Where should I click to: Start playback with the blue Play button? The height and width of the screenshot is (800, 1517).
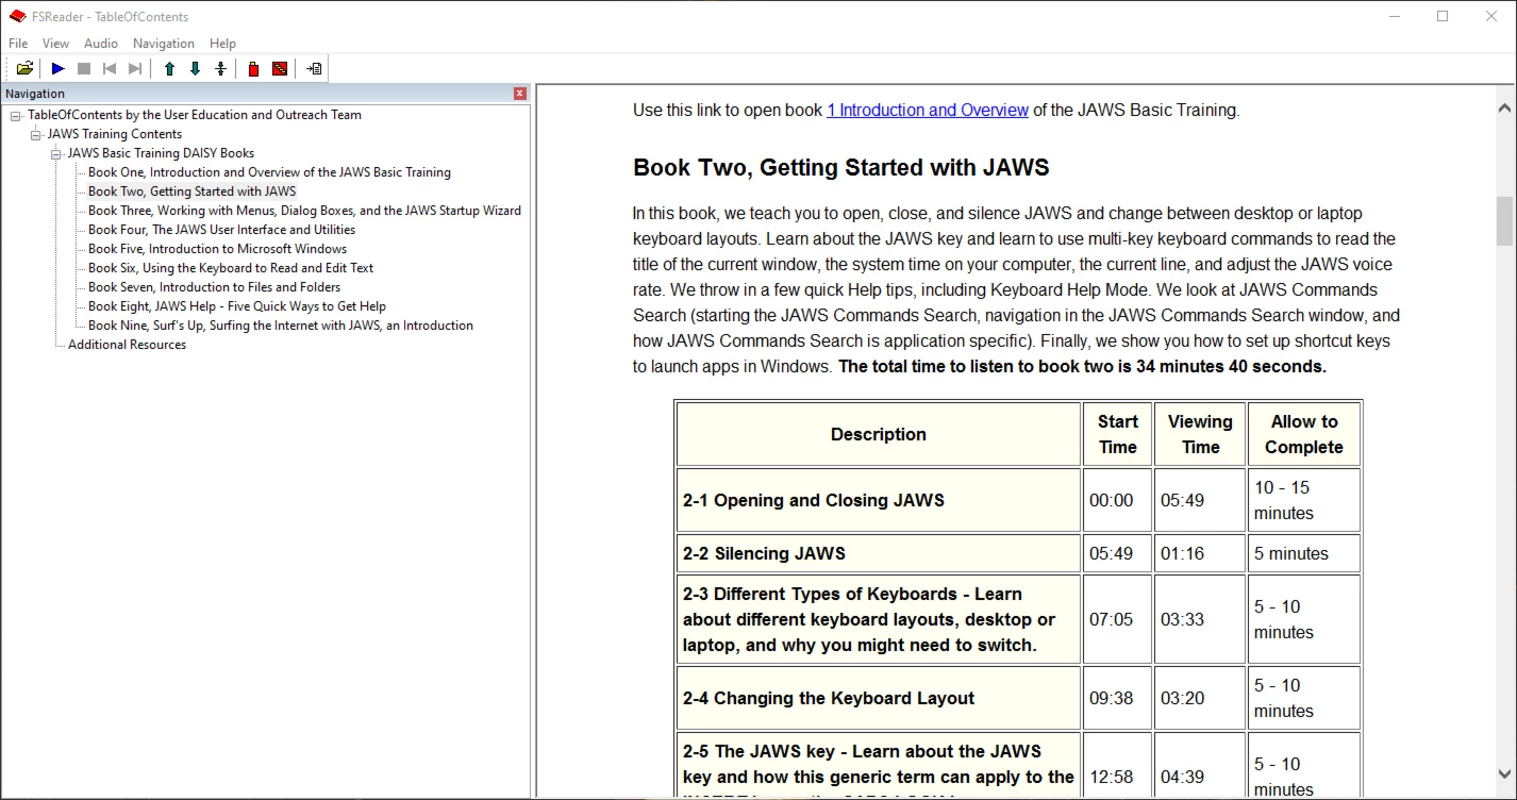coord(58,68)
